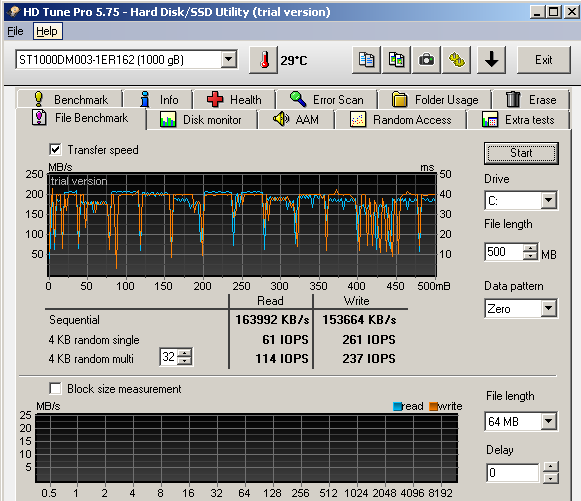The width and height of the screenshot is (581, 501).
Task: Click the thermometer temperature icon
Action: coord(263,60)
